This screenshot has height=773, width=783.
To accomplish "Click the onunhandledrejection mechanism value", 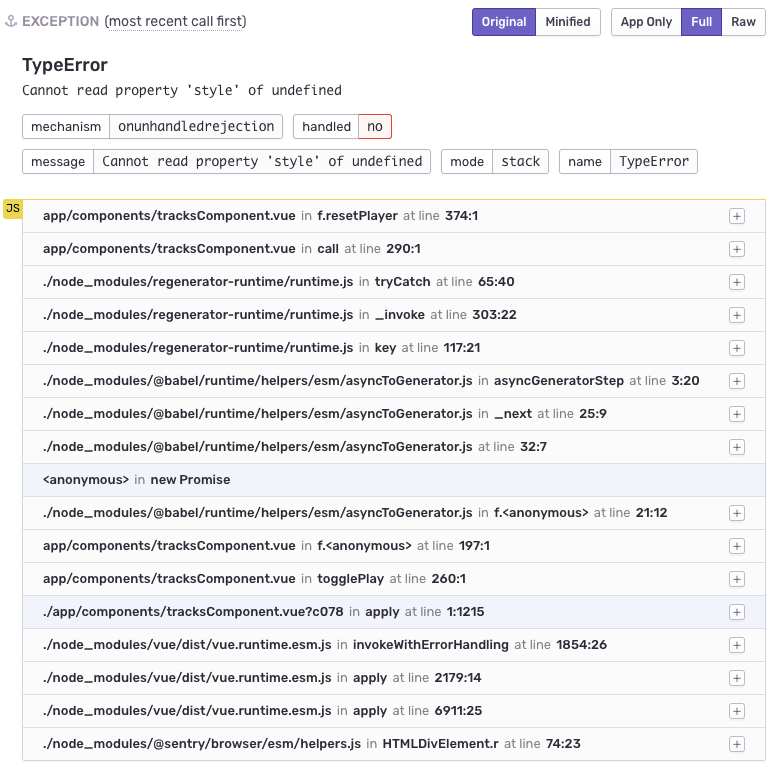I will point(196,127).
